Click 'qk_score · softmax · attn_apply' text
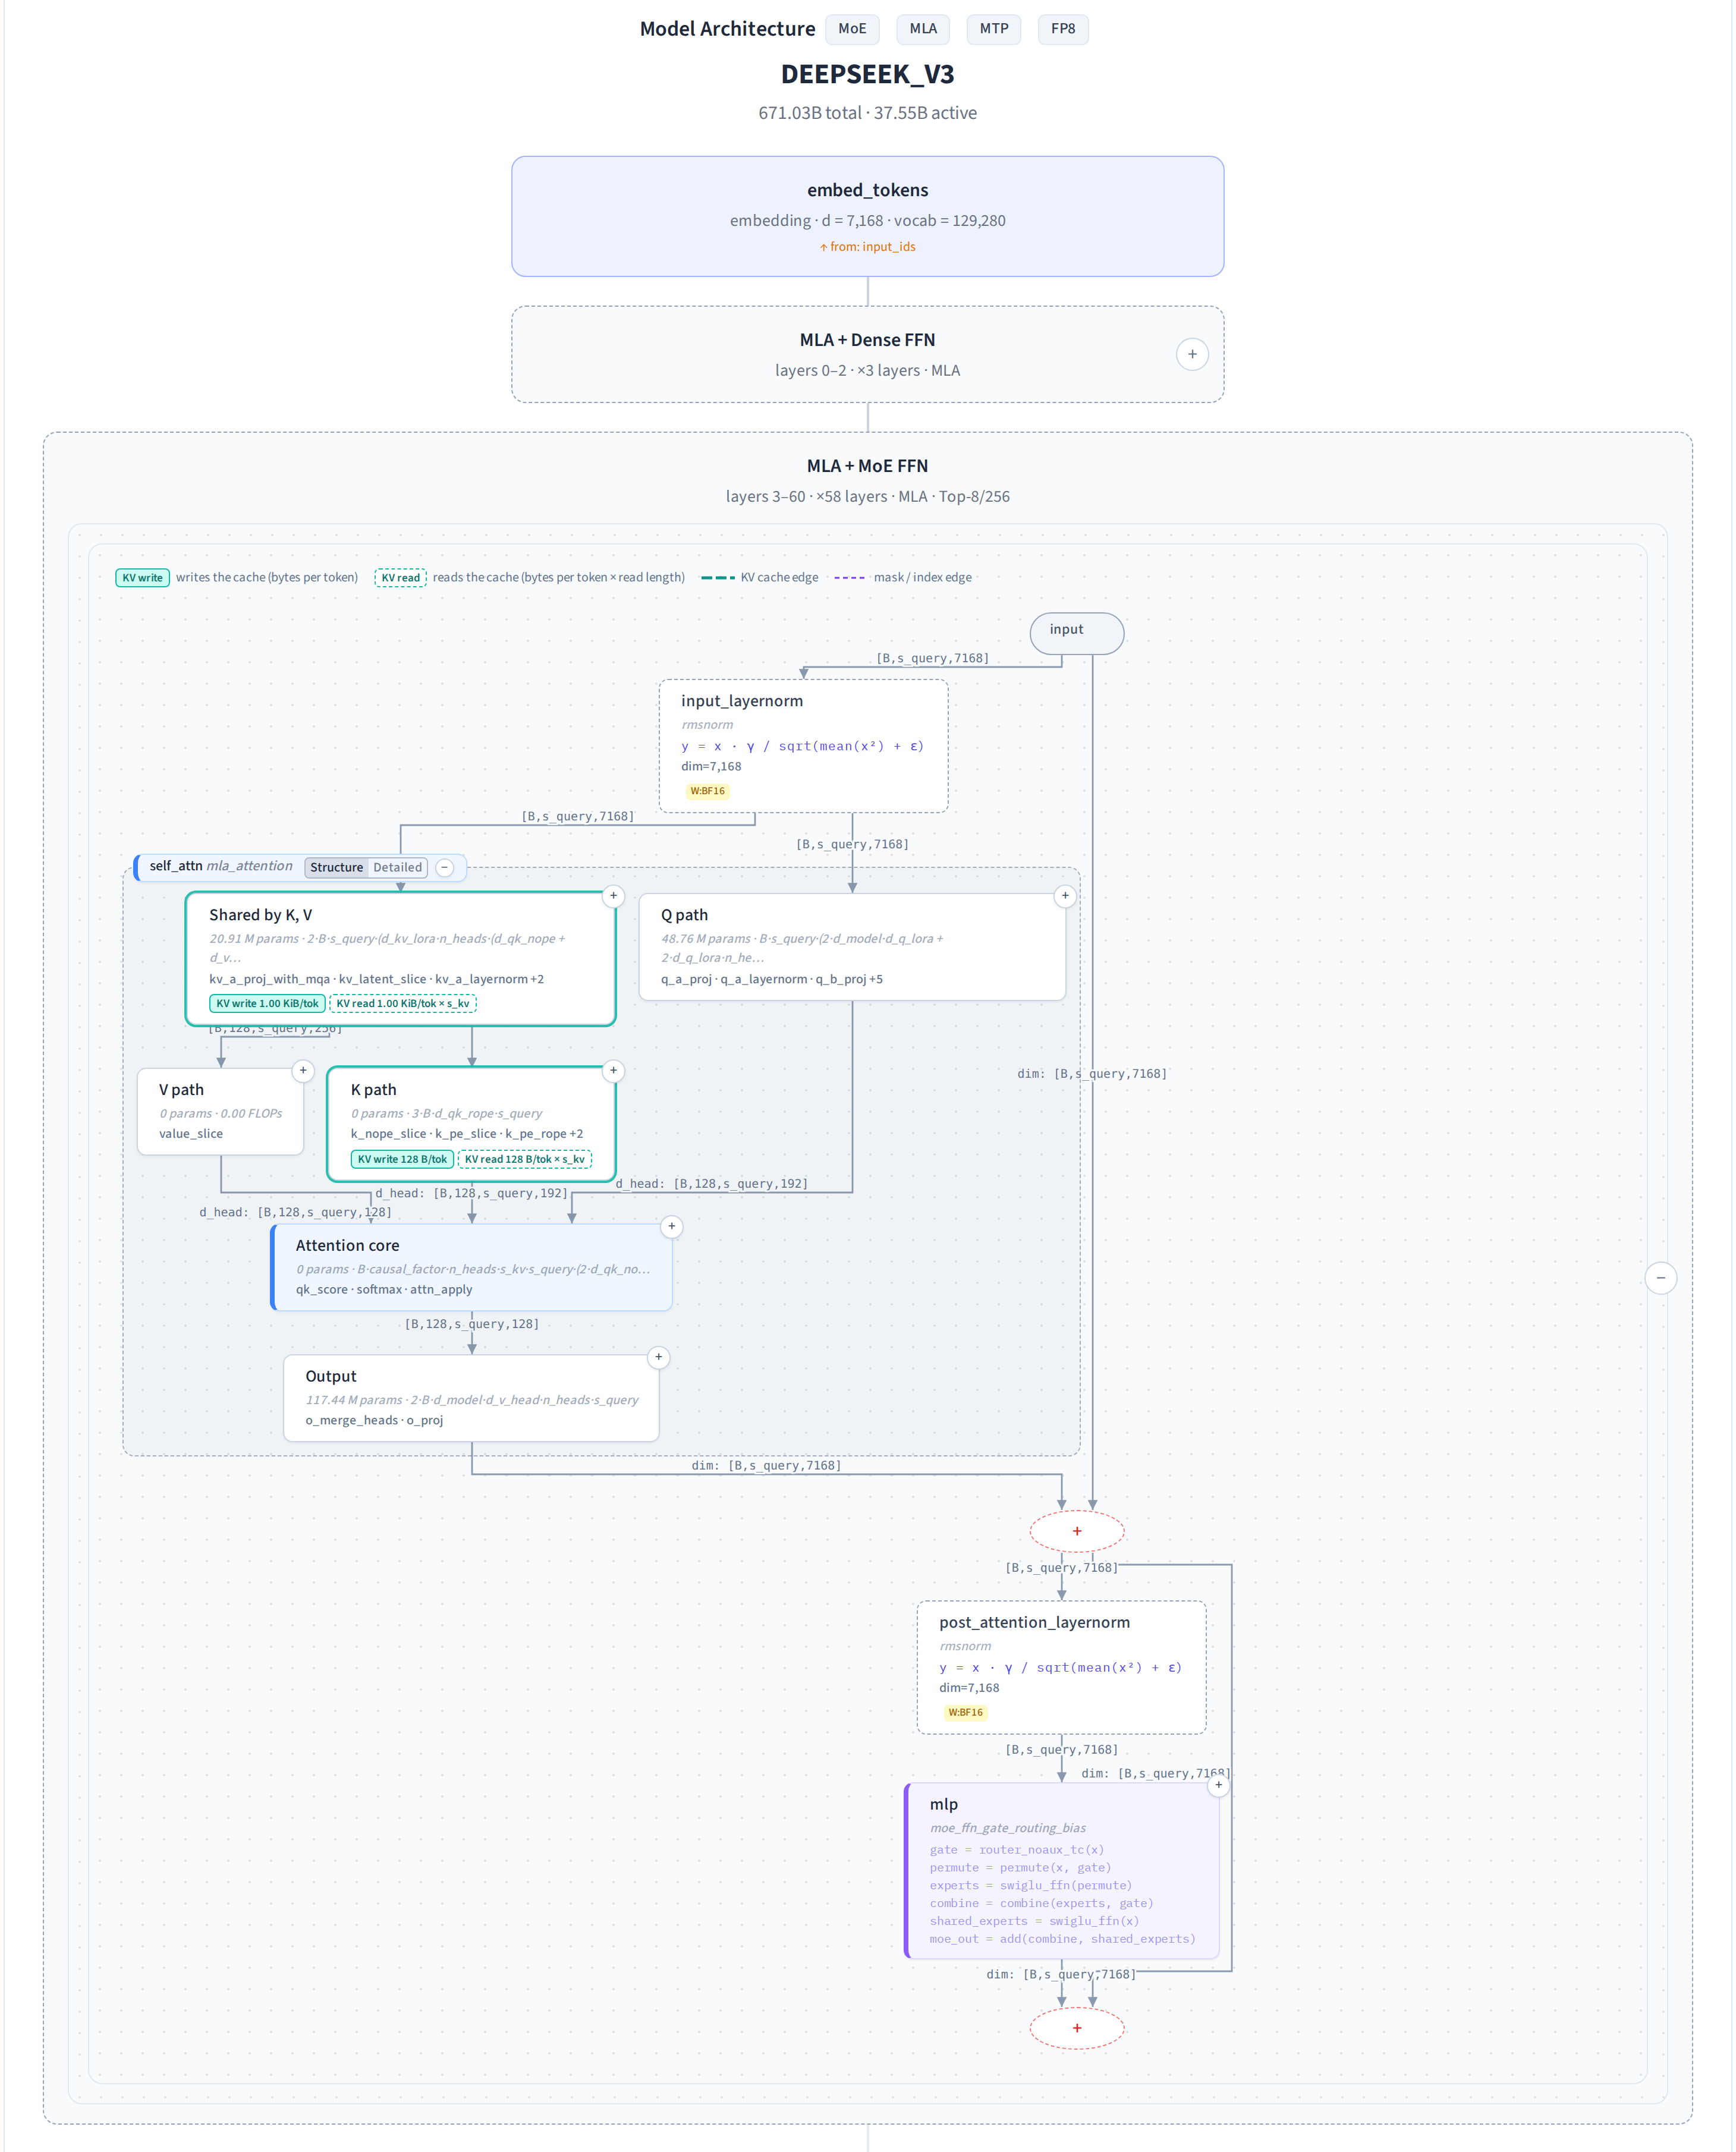The image size is (1736, 2152). point(384,1289)
